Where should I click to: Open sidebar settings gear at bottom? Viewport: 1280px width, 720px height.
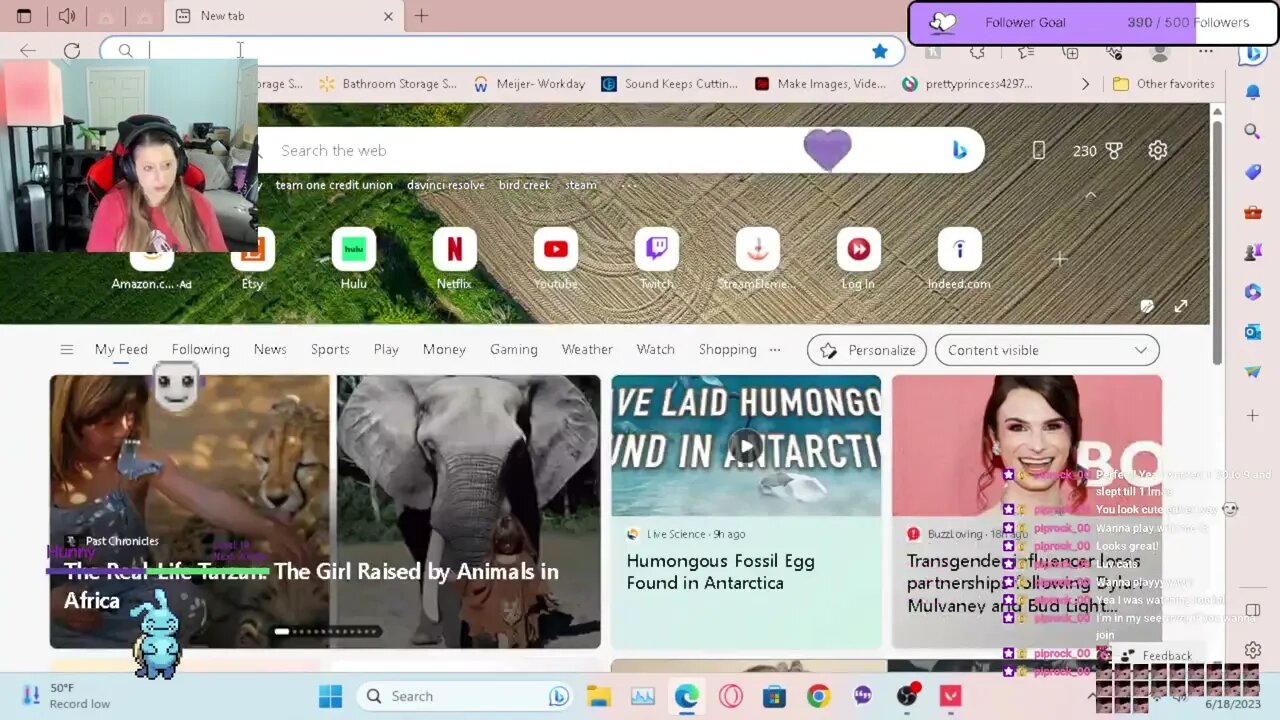pos(1252,650)
